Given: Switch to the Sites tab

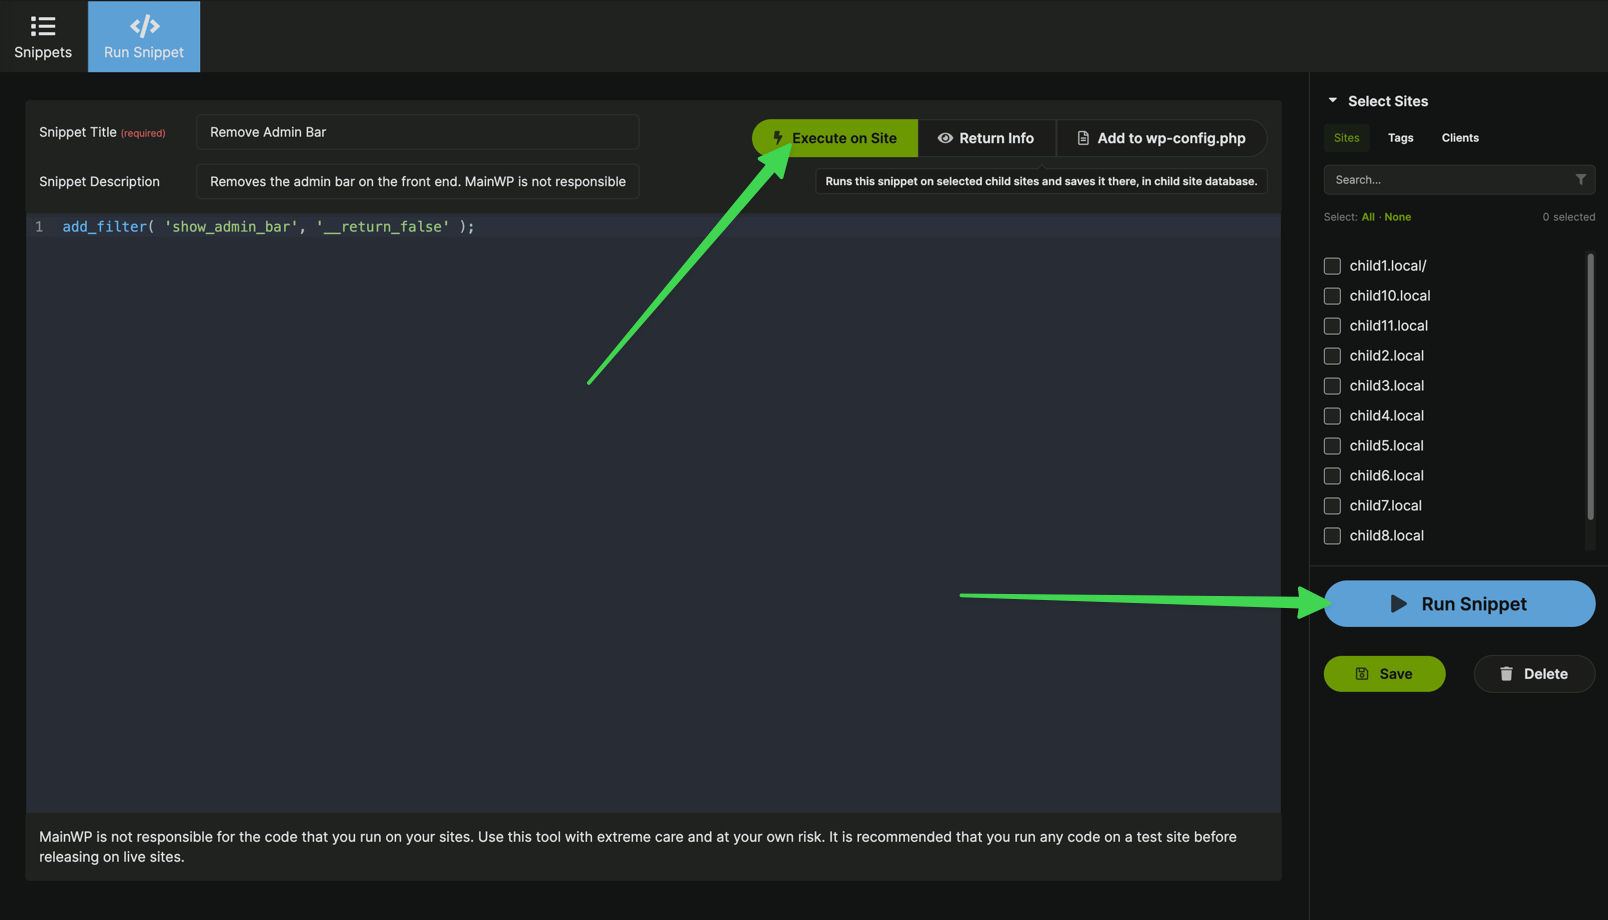Looking at the screenshot, I should click(1347, 138).
